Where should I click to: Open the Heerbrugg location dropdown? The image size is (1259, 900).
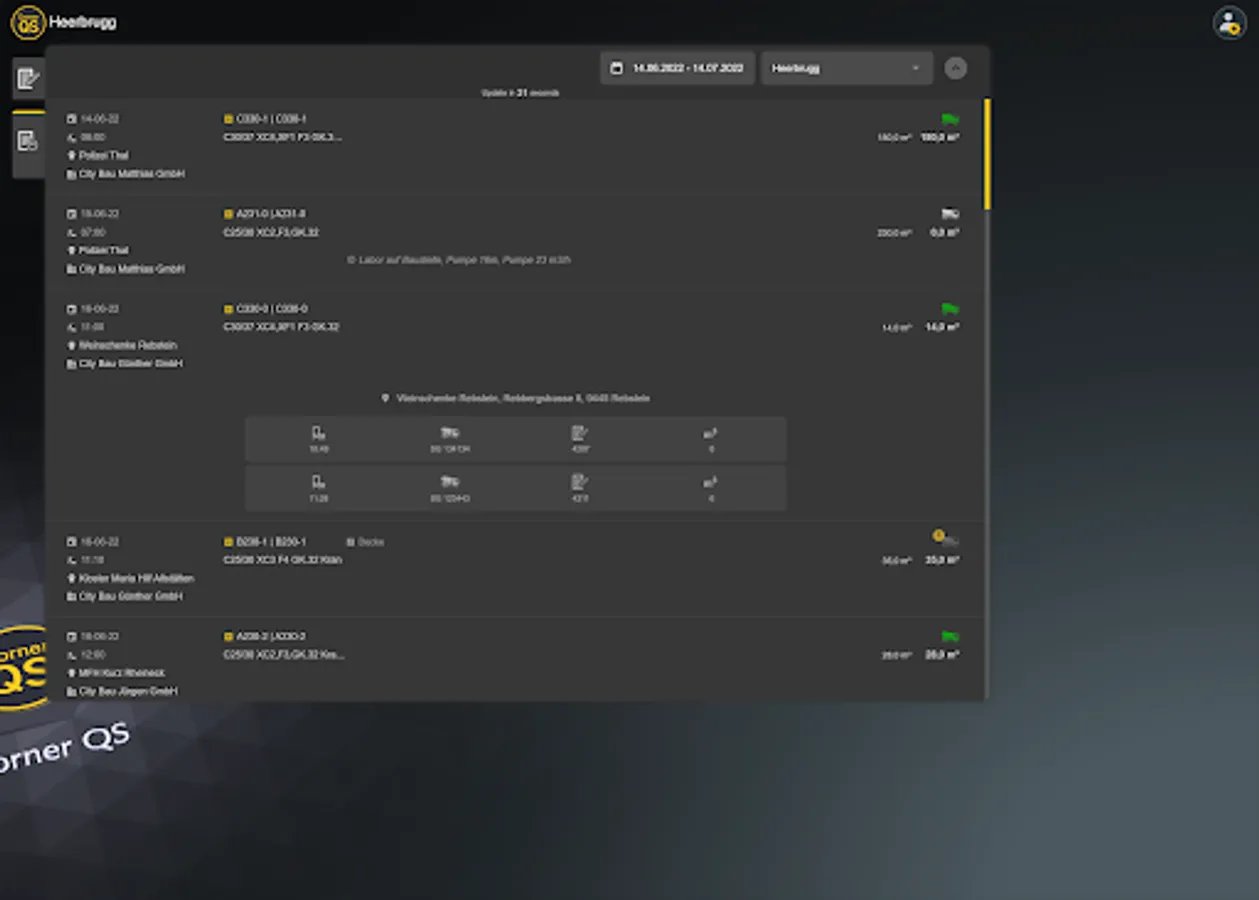point(846,68)
